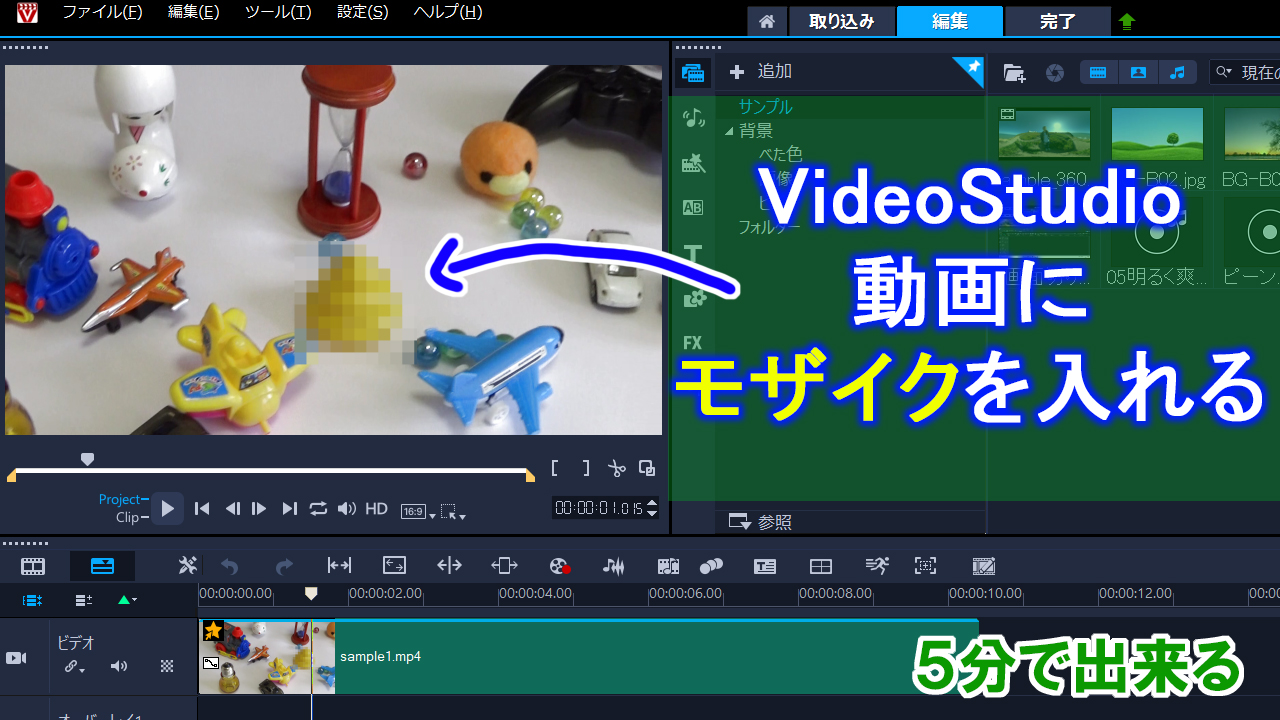1280x720 pixels.
Task: Collapse the 背景 tree node
Action: click(729, 131)
